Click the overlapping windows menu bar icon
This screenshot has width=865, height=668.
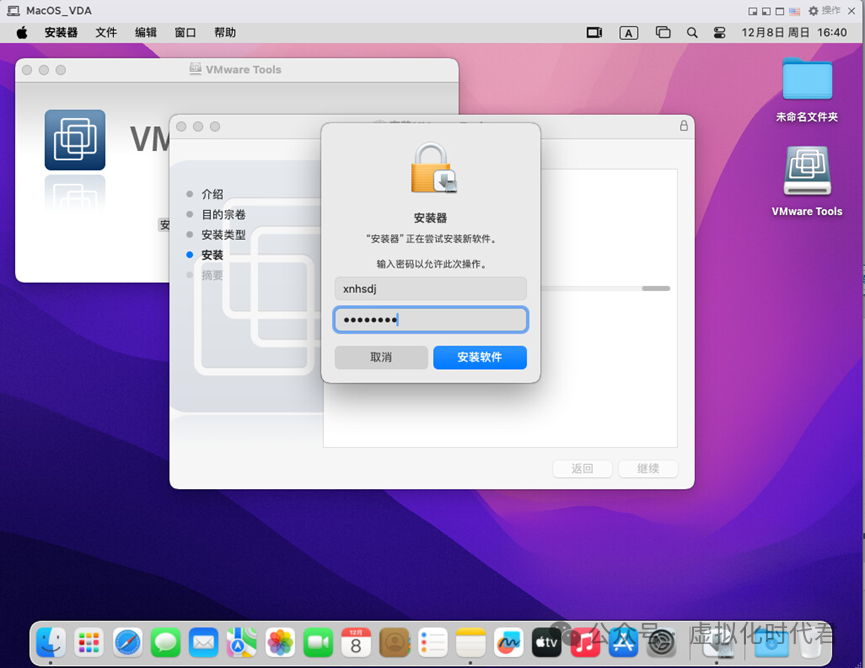(x=663, y=33)
